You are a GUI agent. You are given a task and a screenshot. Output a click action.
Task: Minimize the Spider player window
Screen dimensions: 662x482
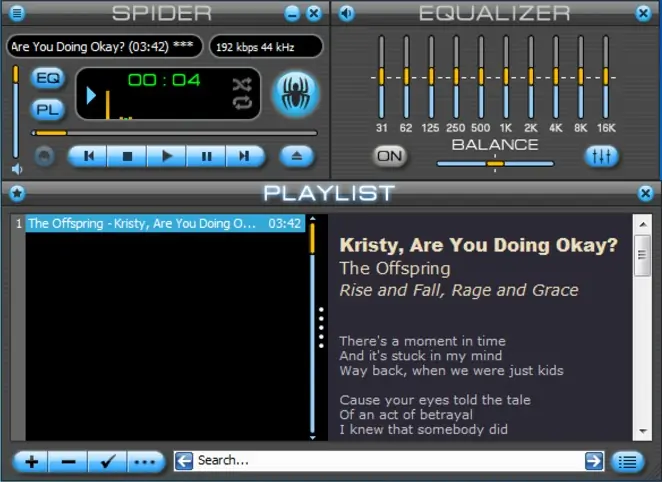[x=292, y=14]
